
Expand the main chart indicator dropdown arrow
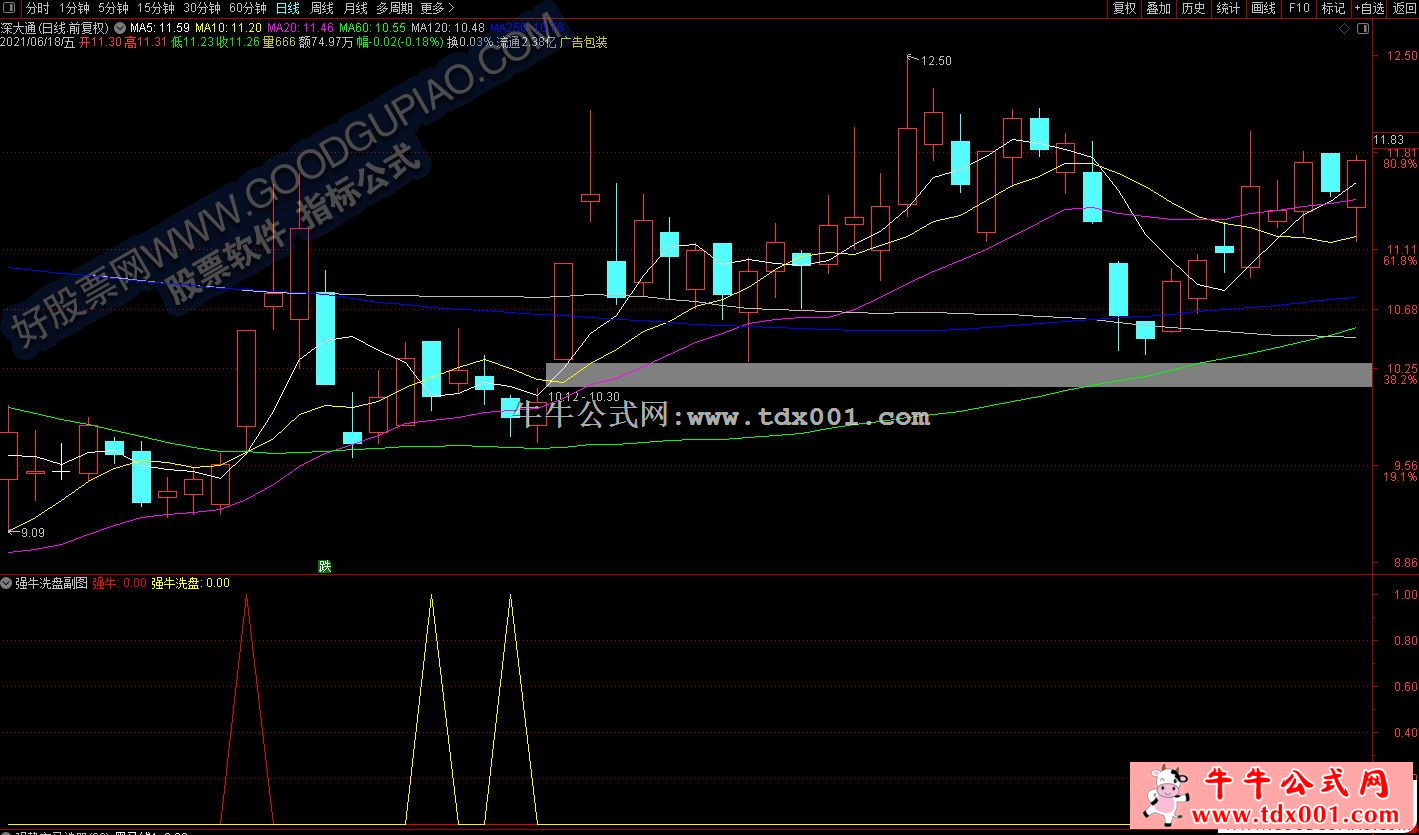pyautogui.click(x=121, y=28)
